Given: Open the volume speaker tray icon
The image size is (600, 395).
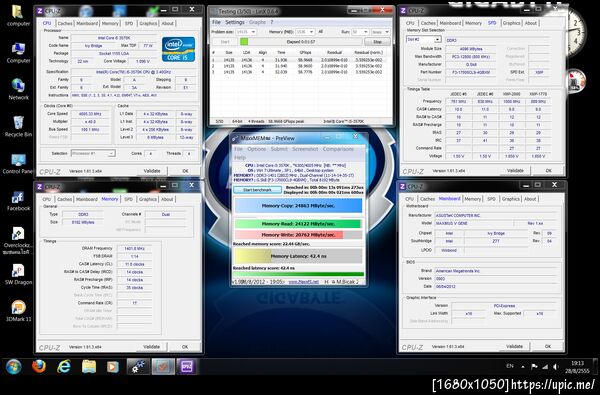Looking at the screenshot, I should click(x=556, y=367).
